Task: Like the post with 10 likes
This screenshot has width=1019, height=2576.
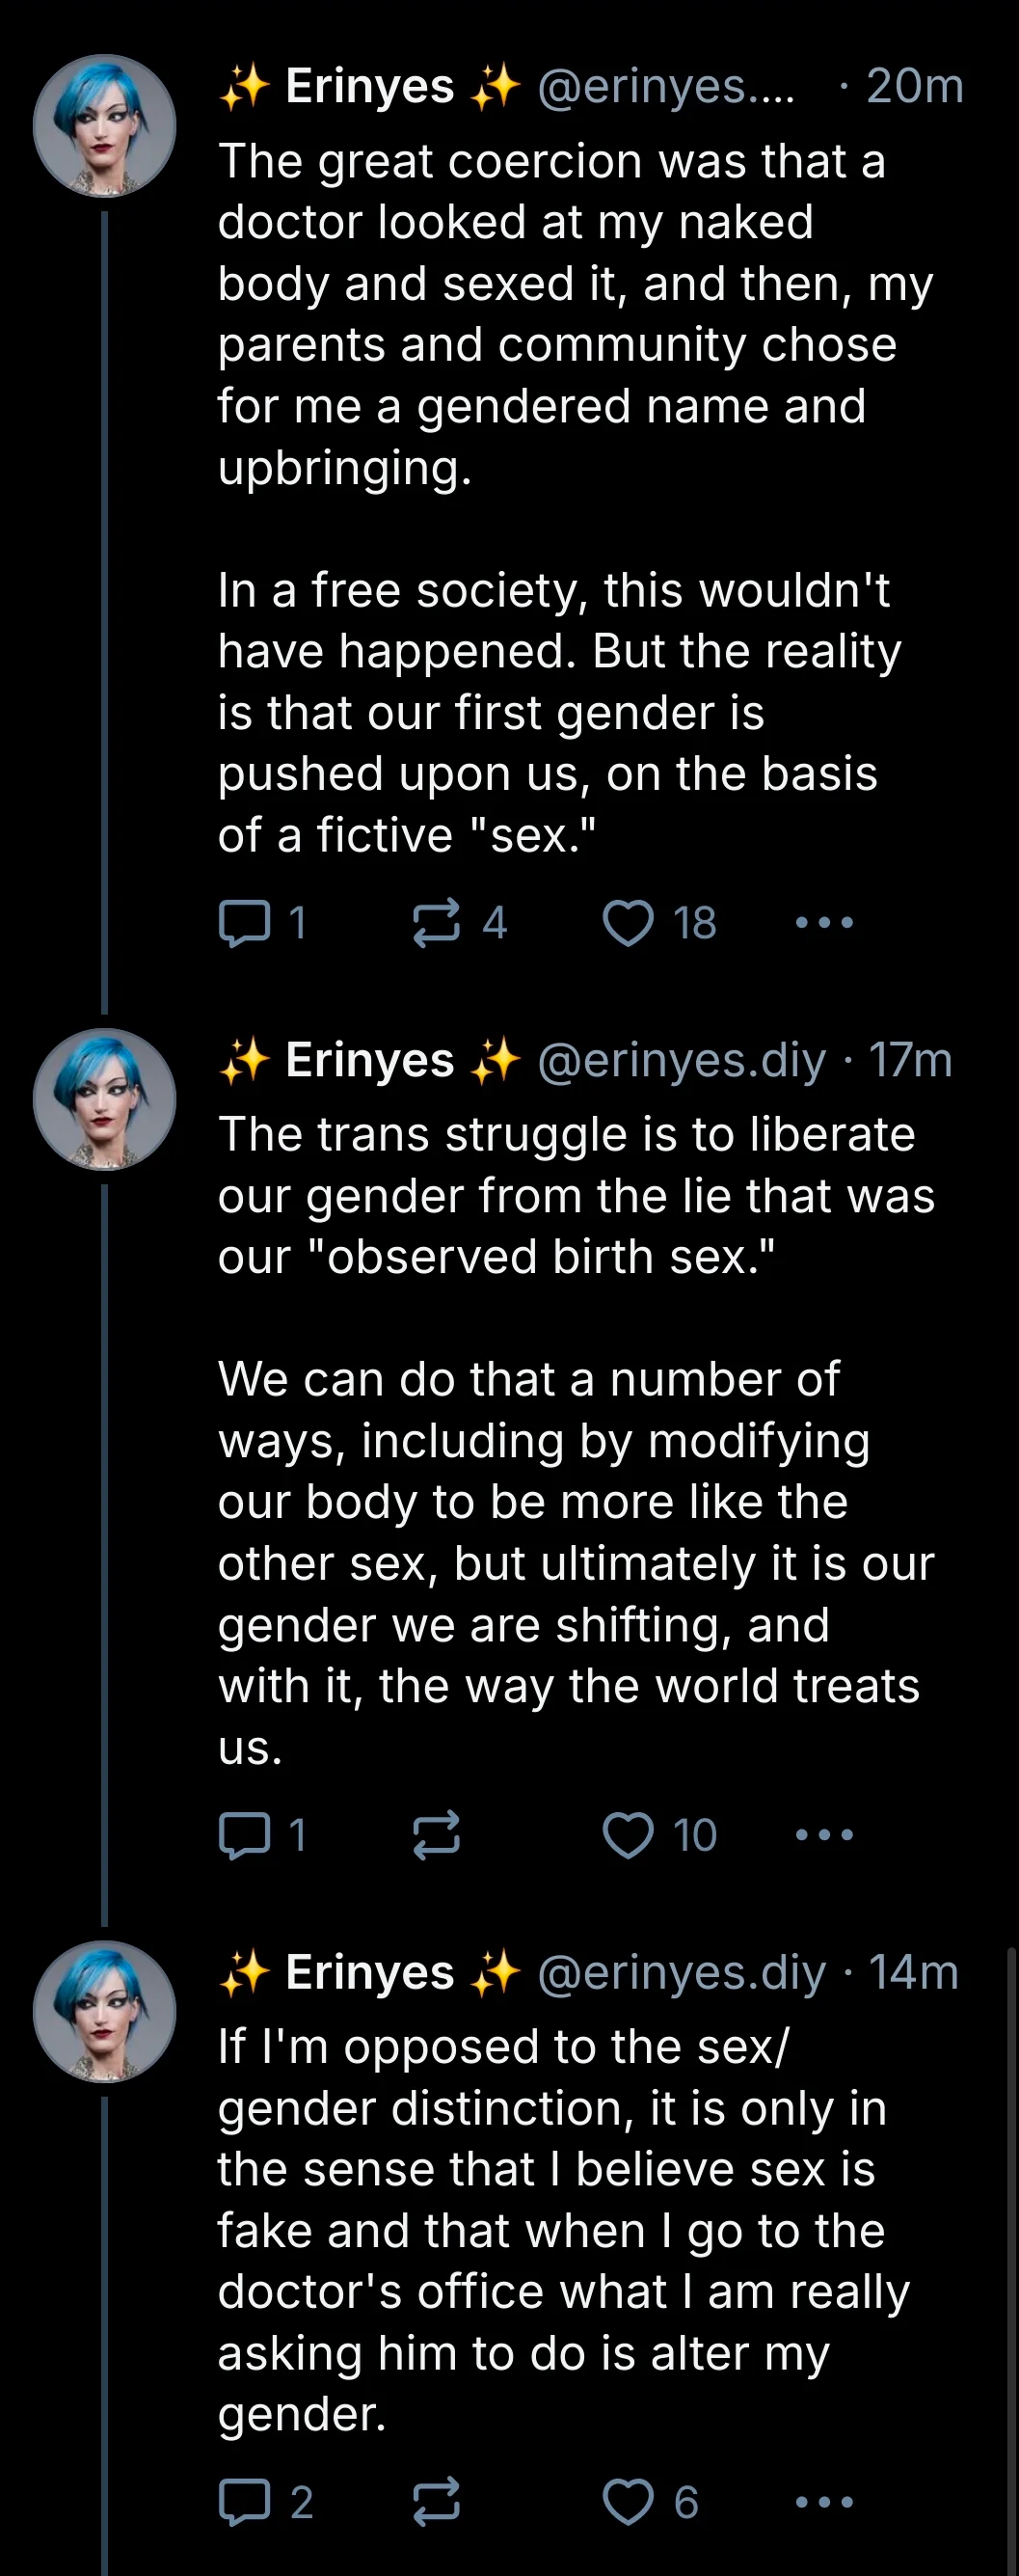Action: click(628, 1835)
